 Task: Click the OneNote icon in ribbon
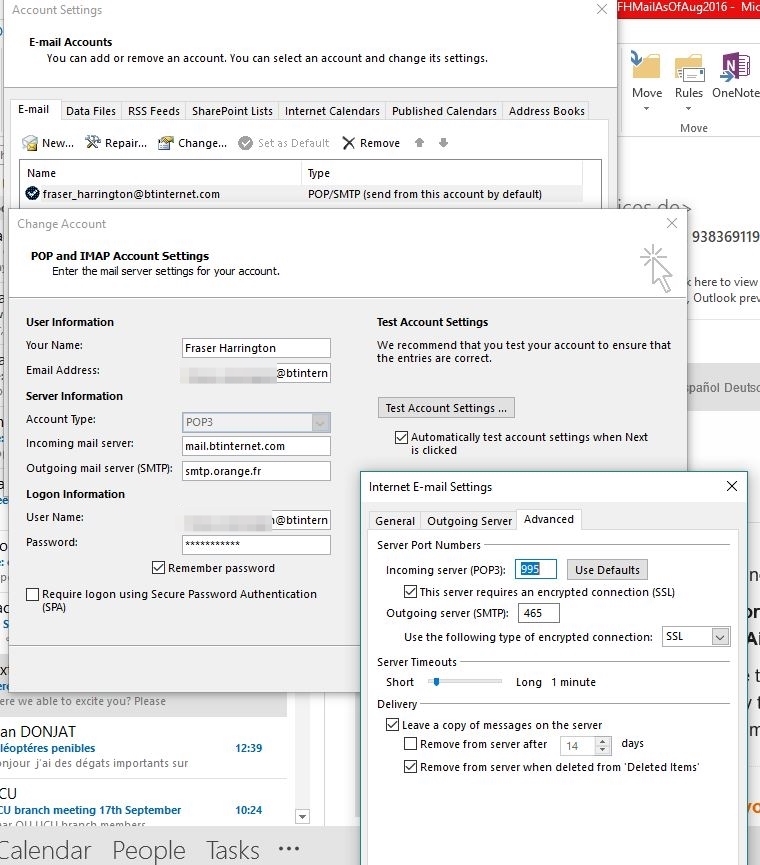(x=735, y=68)
